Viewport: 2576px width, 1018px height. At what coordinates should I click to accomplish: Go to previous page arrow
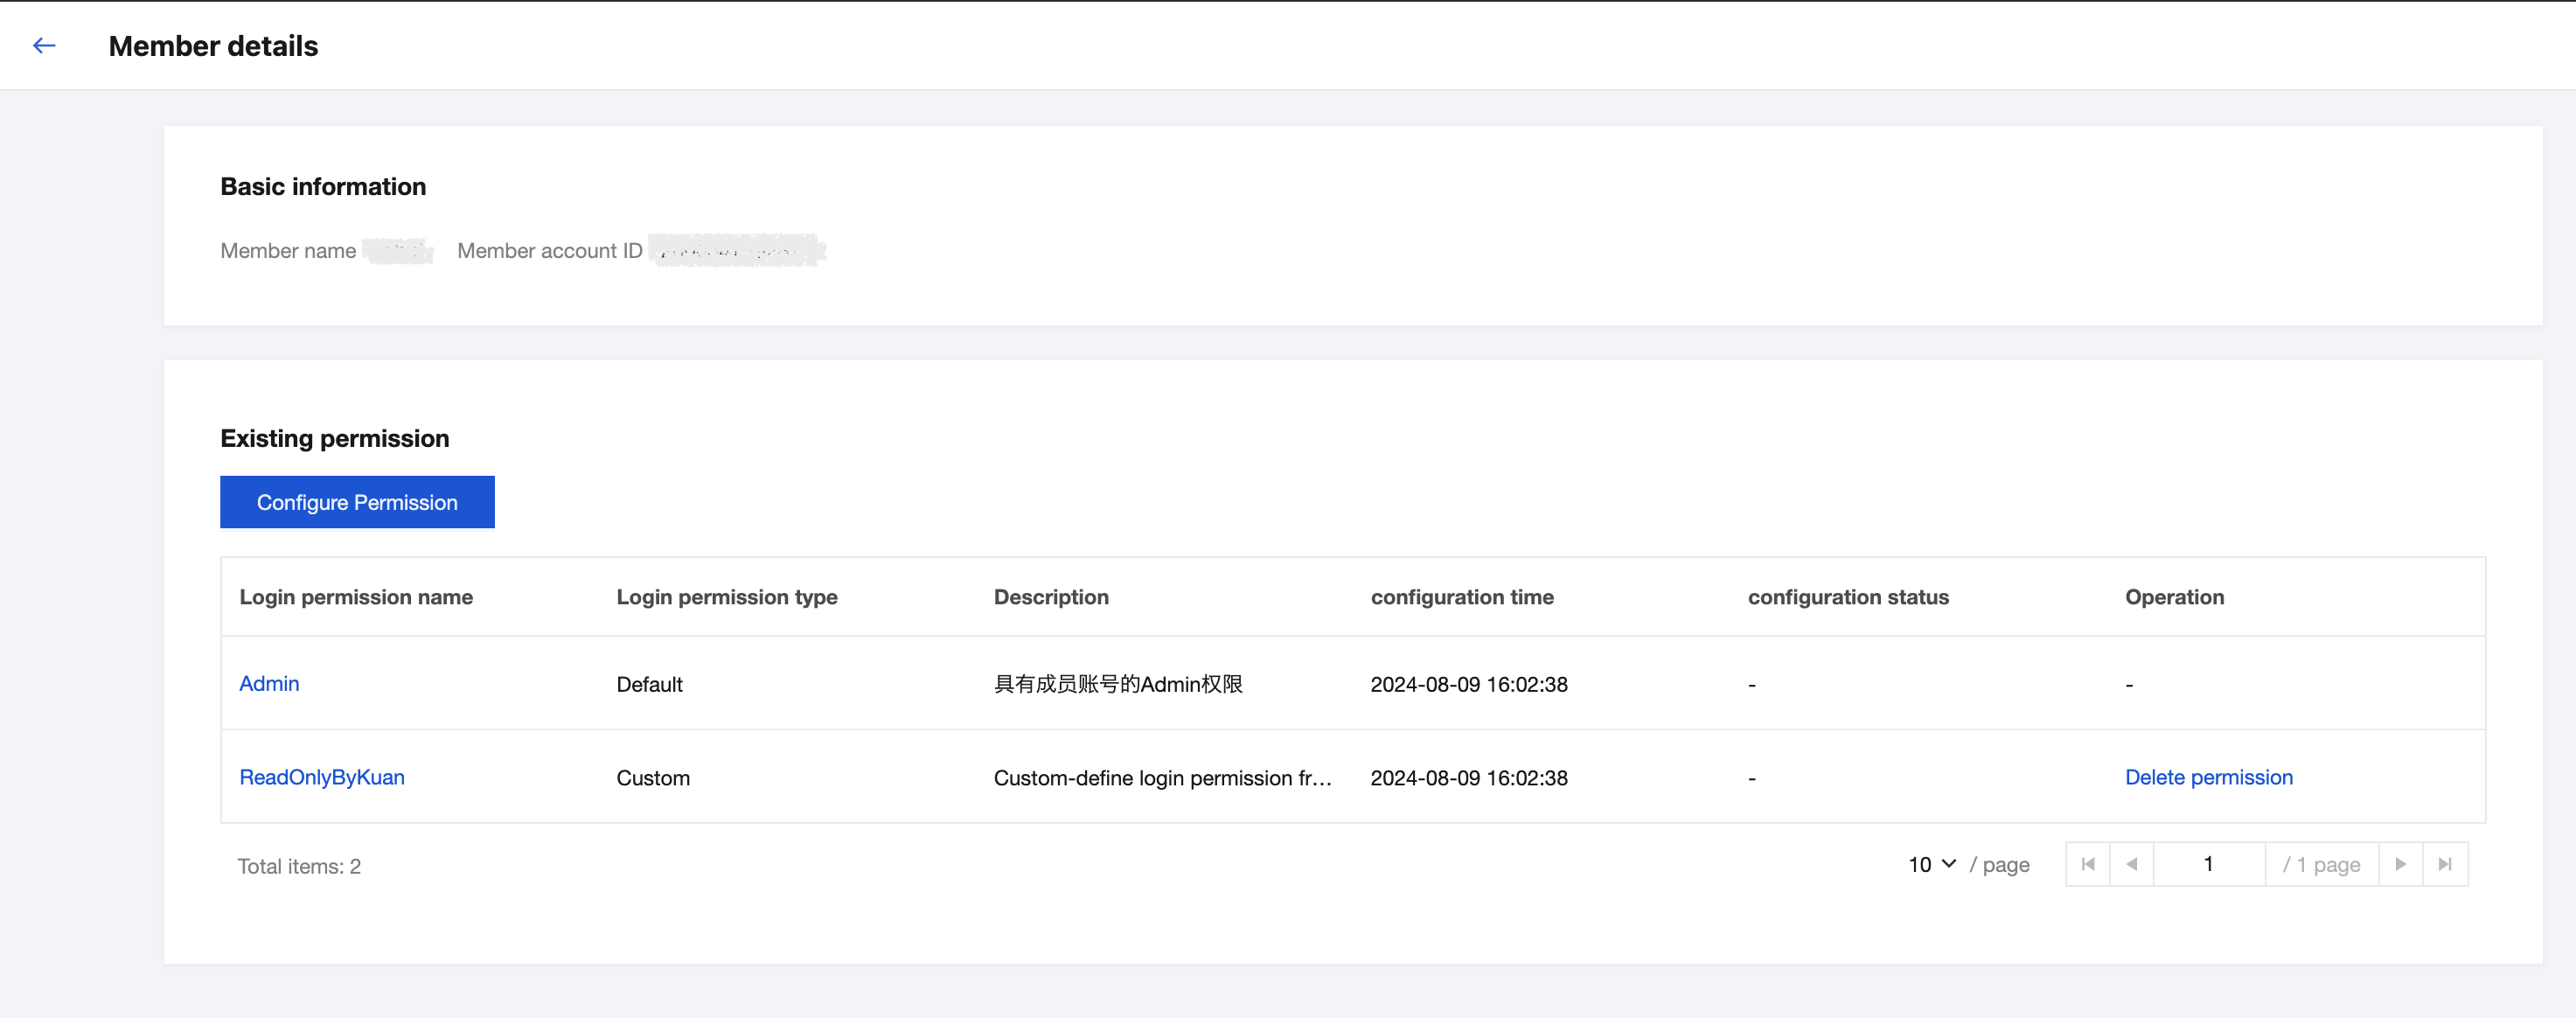tap(2132, 864)
